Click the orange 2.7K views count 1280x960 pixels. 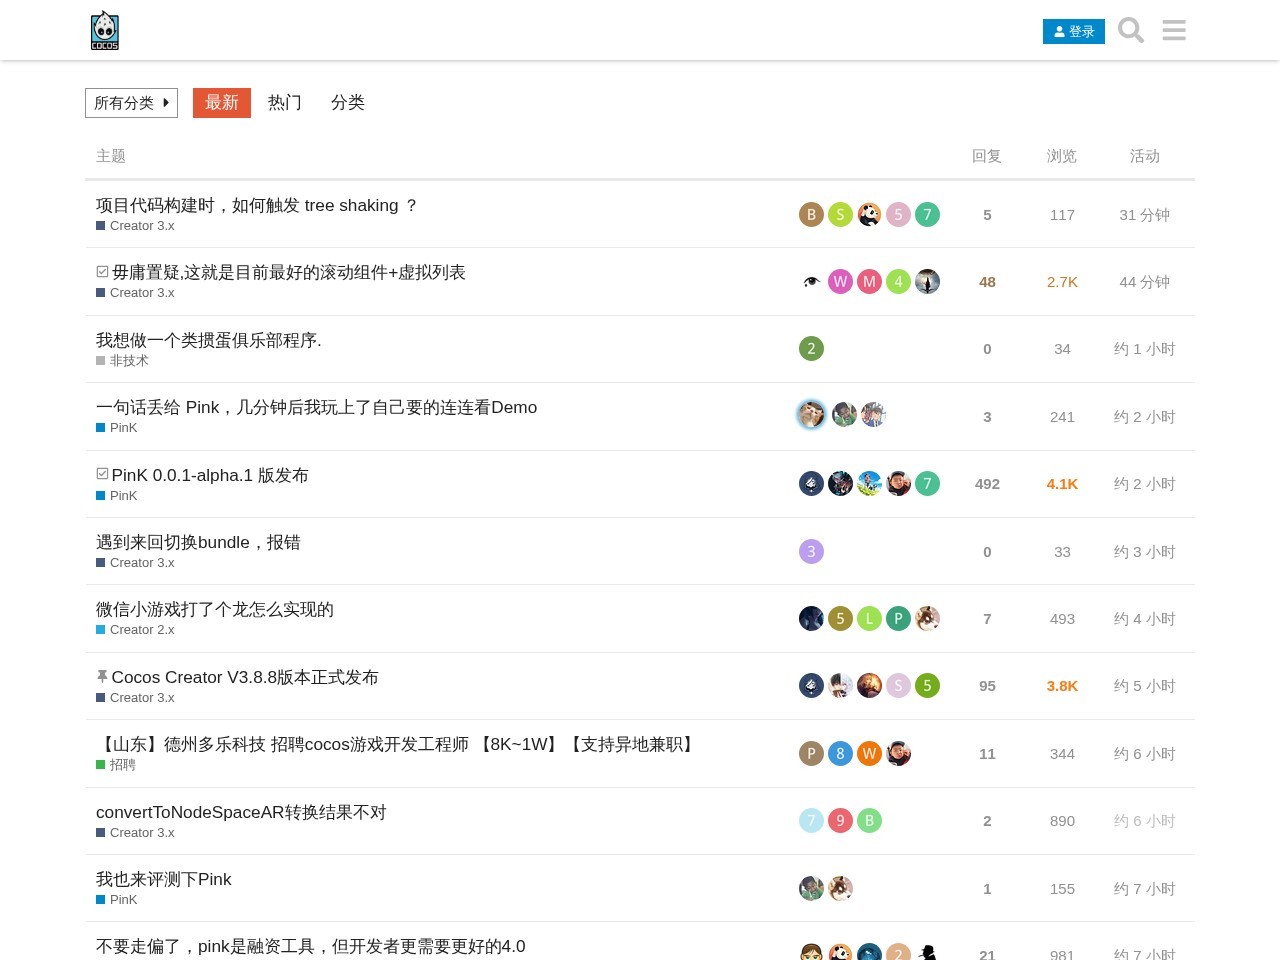(x=1062, y=281)
